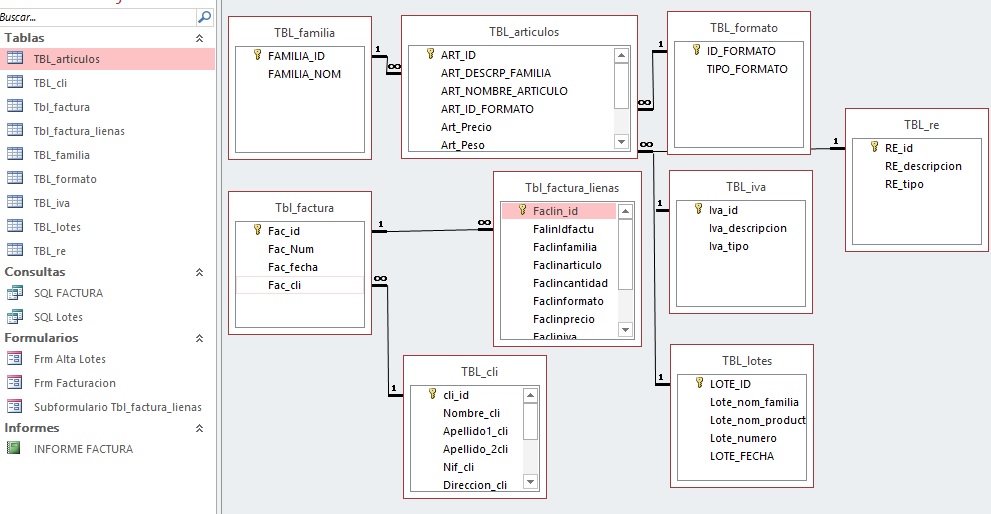Click the key icon next to cli_id

(x=432, y=395)
